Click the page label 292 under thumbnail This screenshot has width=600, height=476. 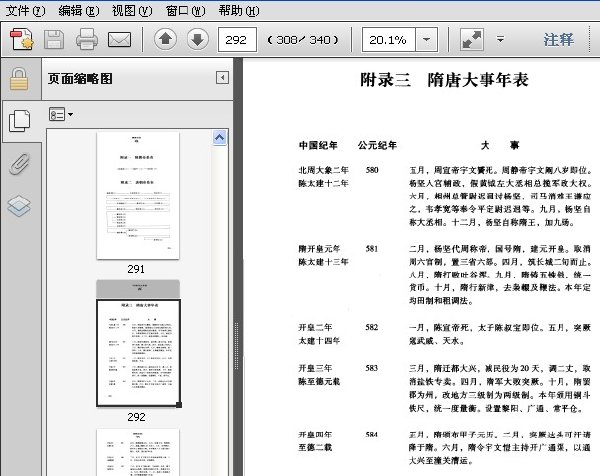[136, 417]
